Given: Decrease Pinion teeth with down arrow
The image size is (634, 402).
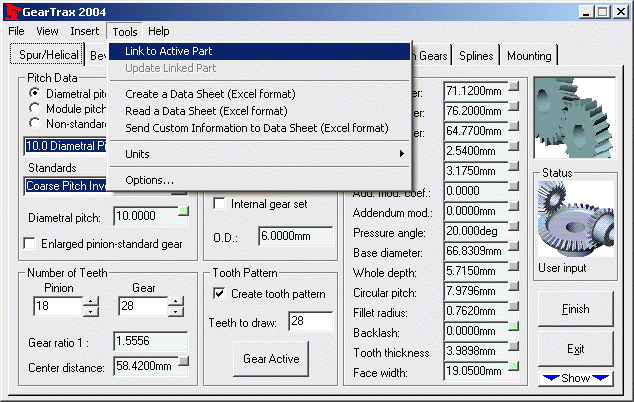Looking at the screenshot, I should point(91,311).
